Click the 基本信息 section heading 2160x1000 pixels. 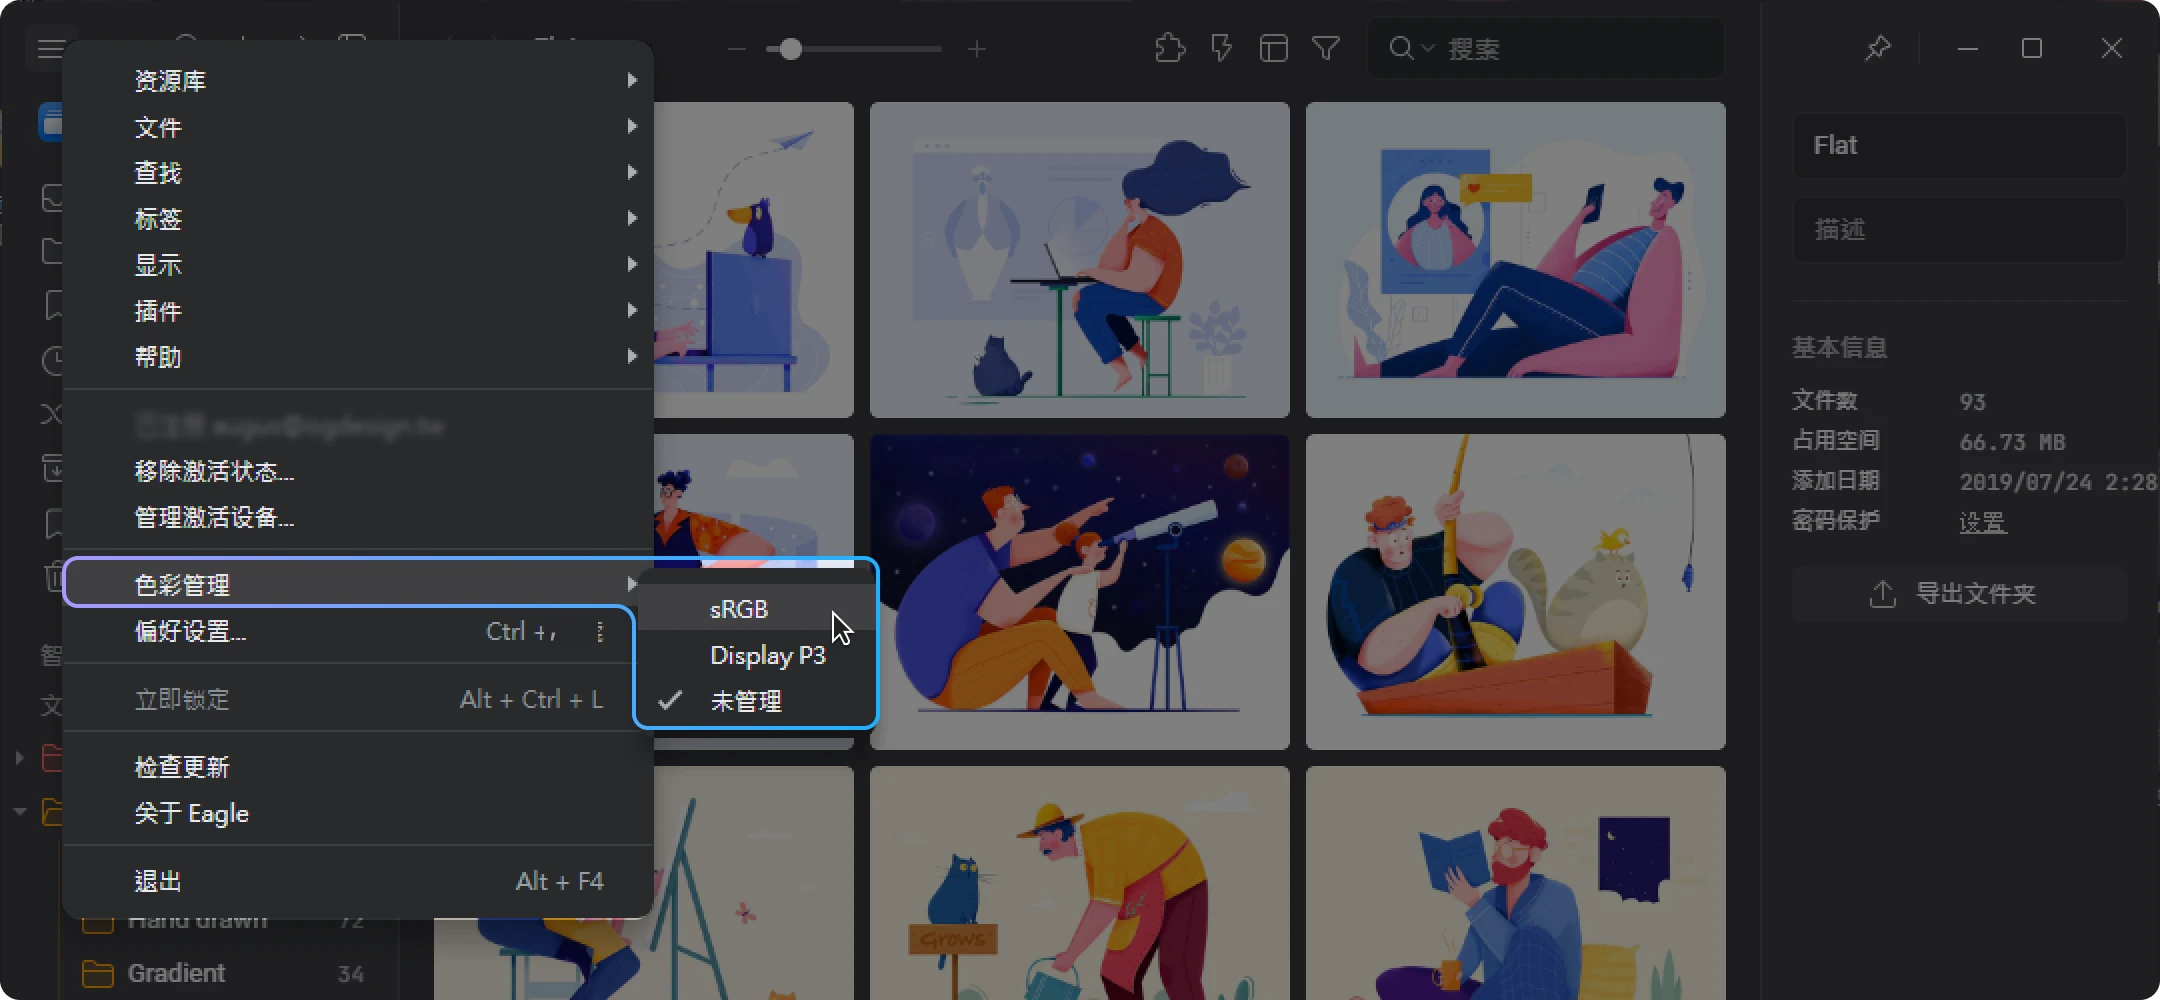point(1839,347)
